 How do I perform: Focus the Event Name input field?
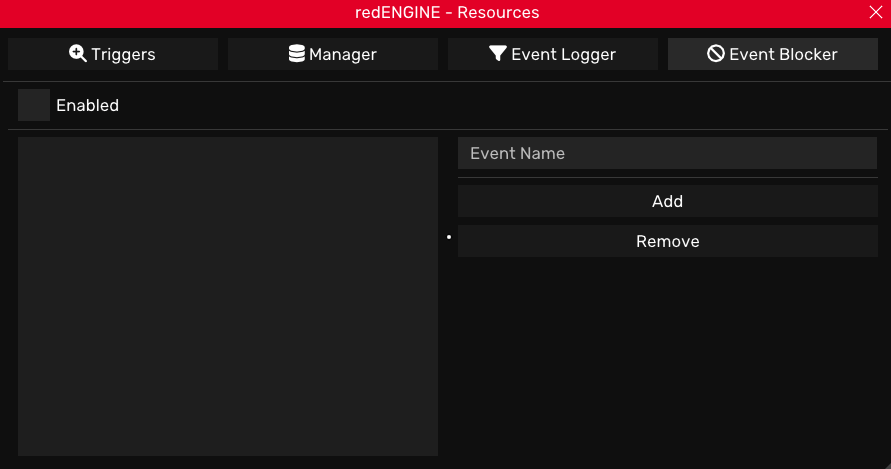tap(667, 153)
